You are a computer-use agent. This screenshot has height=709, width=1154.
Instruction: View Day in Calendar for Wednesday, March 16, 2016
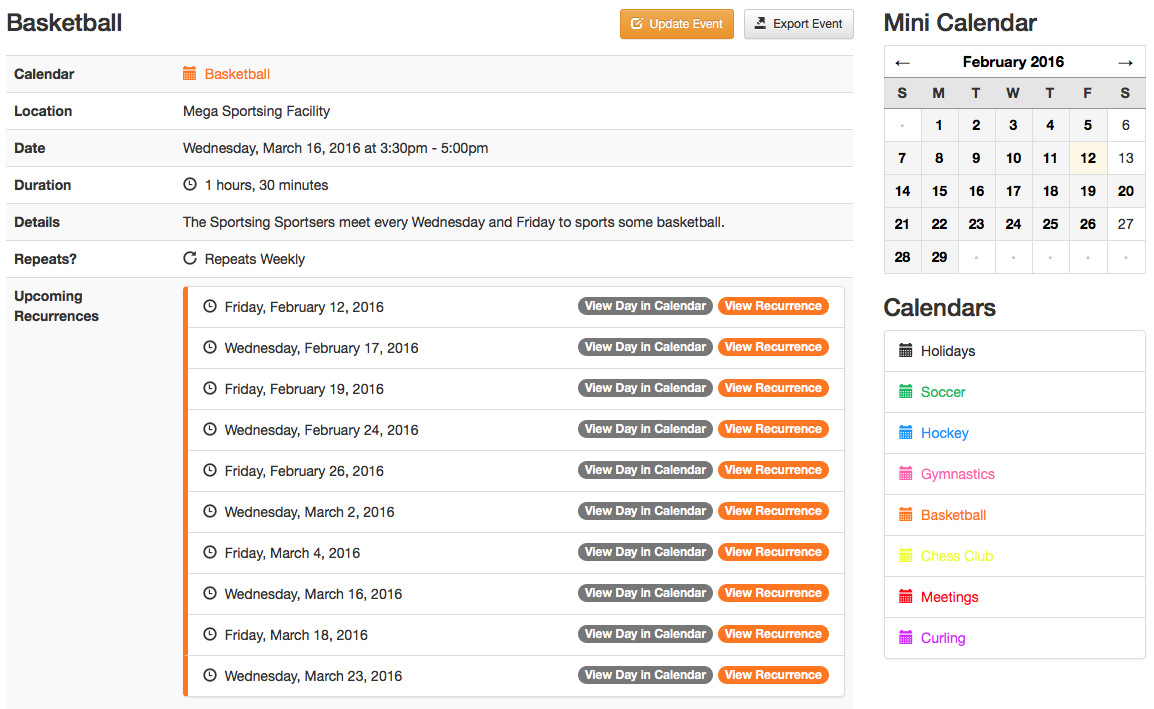tap(645, 593)
